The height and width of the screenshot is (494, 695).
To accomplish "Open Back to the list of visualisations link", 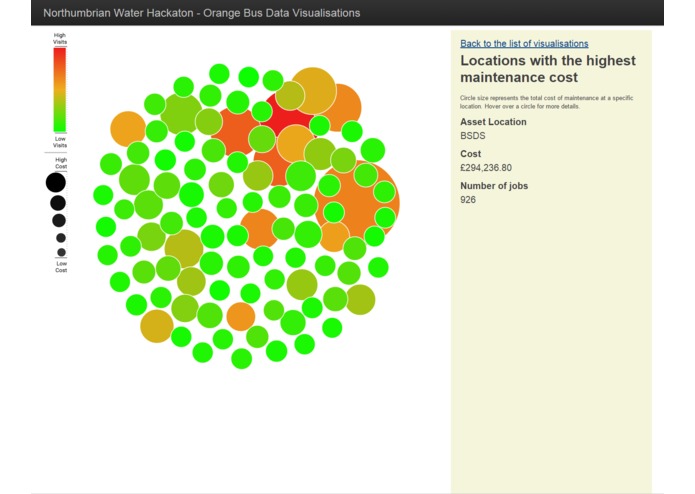I will click(x=524, y=43).
